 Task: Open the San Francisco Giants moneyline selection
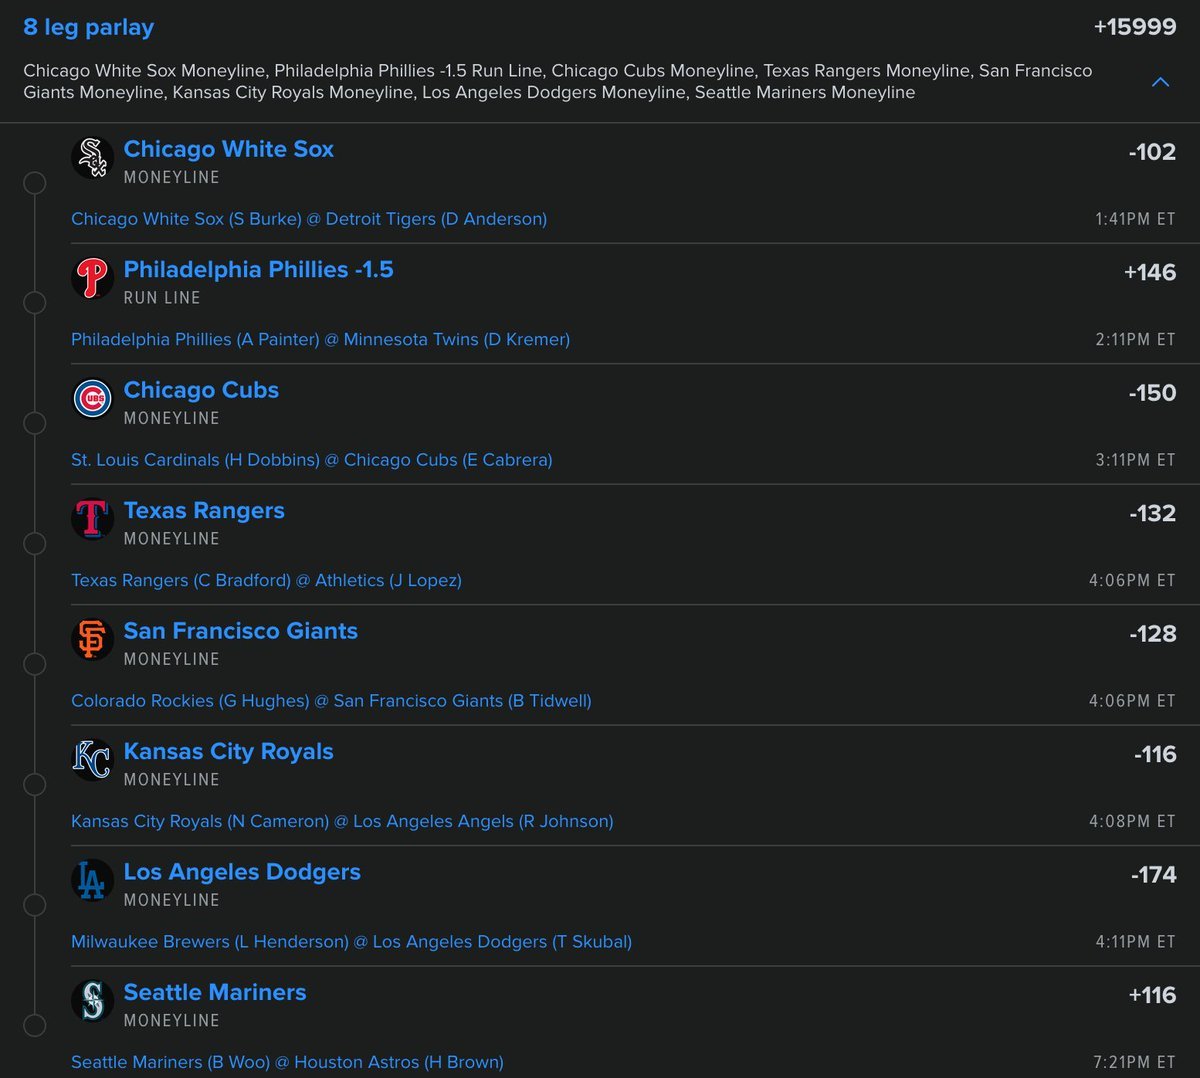pos(240,631)
